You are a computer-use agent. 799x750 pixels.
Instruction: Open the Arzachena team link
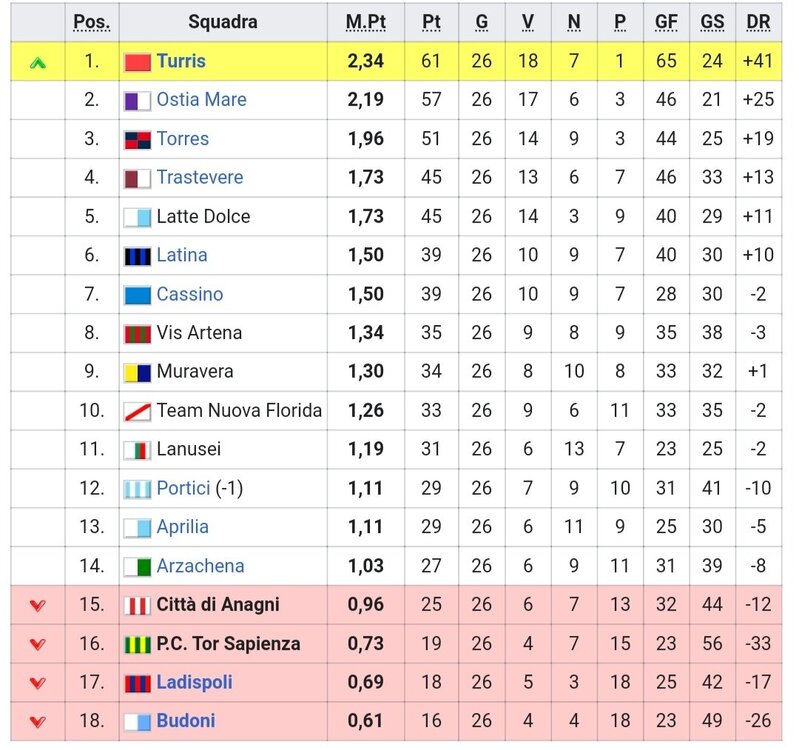click(x=200, y=566)
